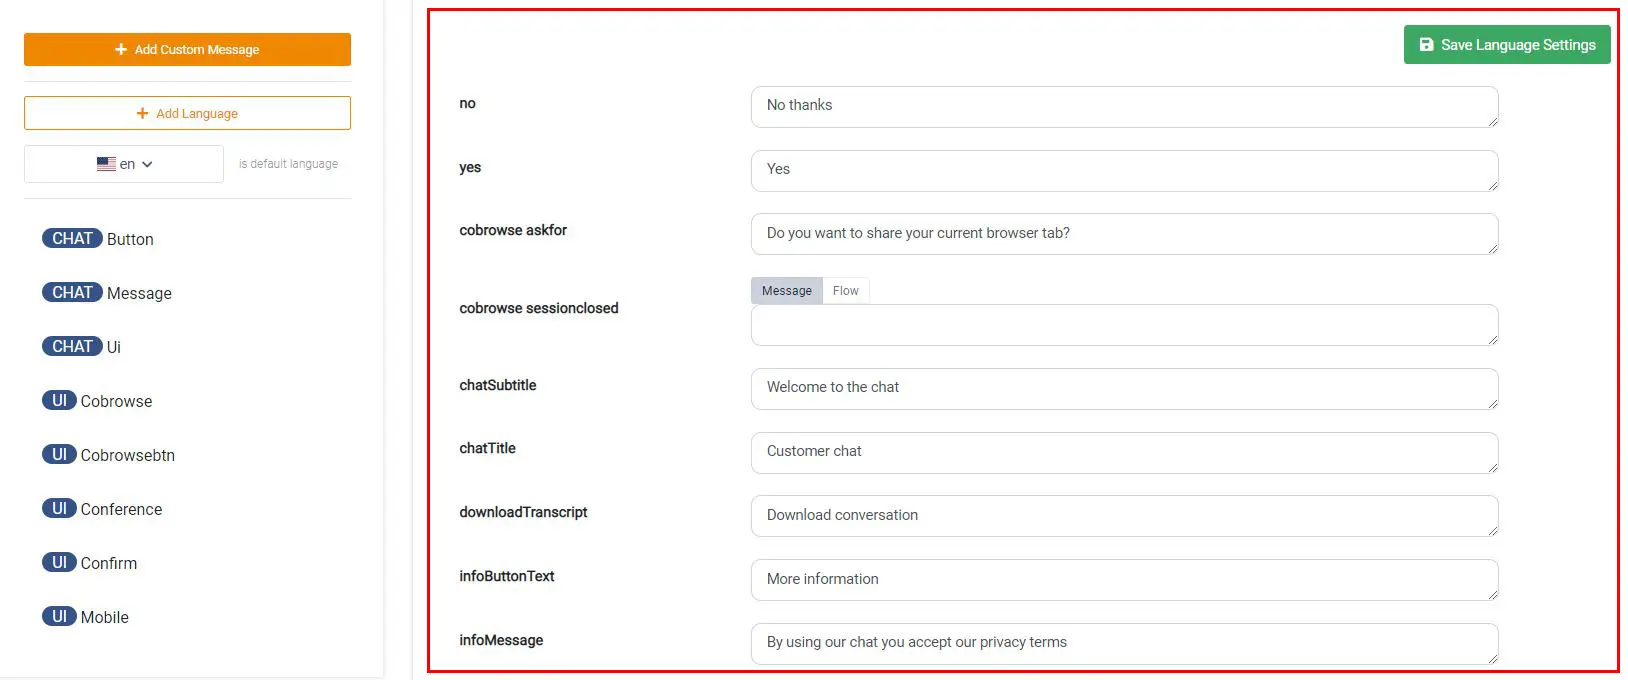The image size is (1628, 680).
Task: Select the UI Conference section
Action: [x=102, y=509]
